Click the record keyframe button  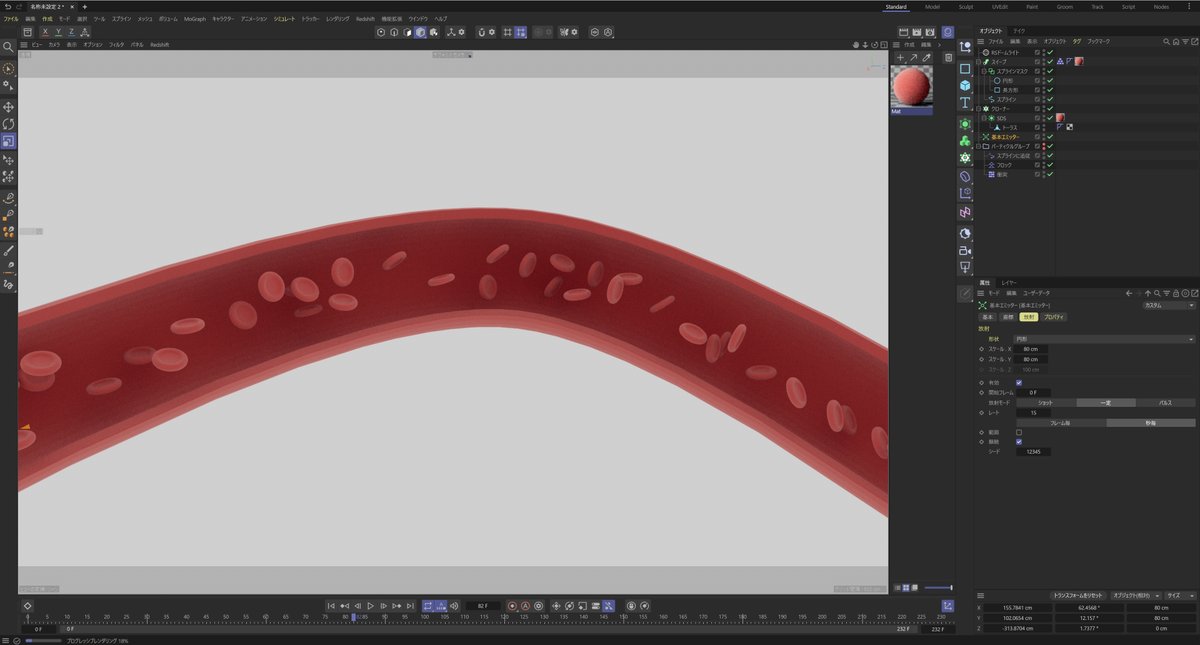(x=512, y=606)
